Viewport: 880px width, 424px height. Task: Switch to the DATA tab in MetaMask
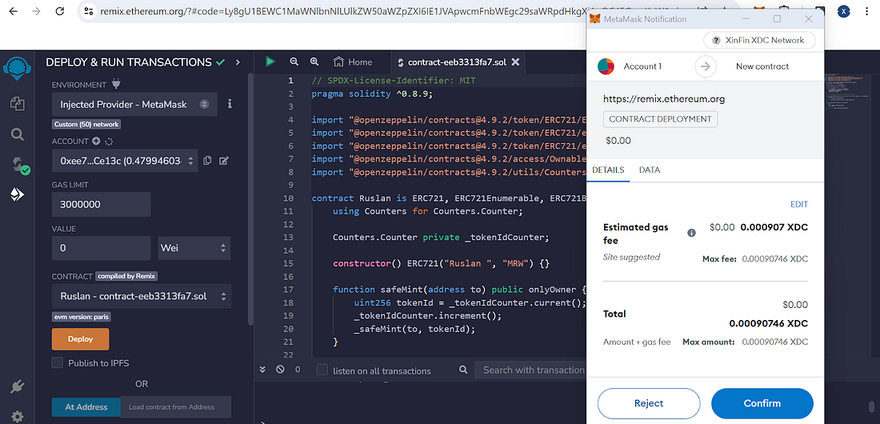tap(649, 170)
